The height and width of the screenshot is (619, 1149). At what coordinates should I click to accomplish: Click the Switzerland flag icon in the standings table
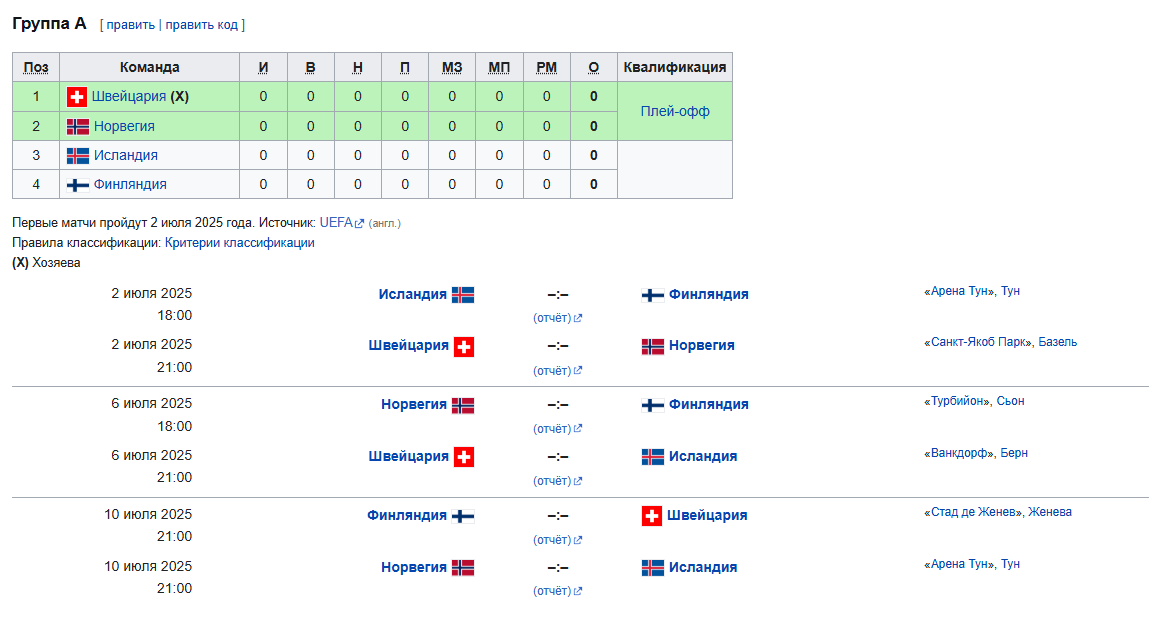(77, 97)
